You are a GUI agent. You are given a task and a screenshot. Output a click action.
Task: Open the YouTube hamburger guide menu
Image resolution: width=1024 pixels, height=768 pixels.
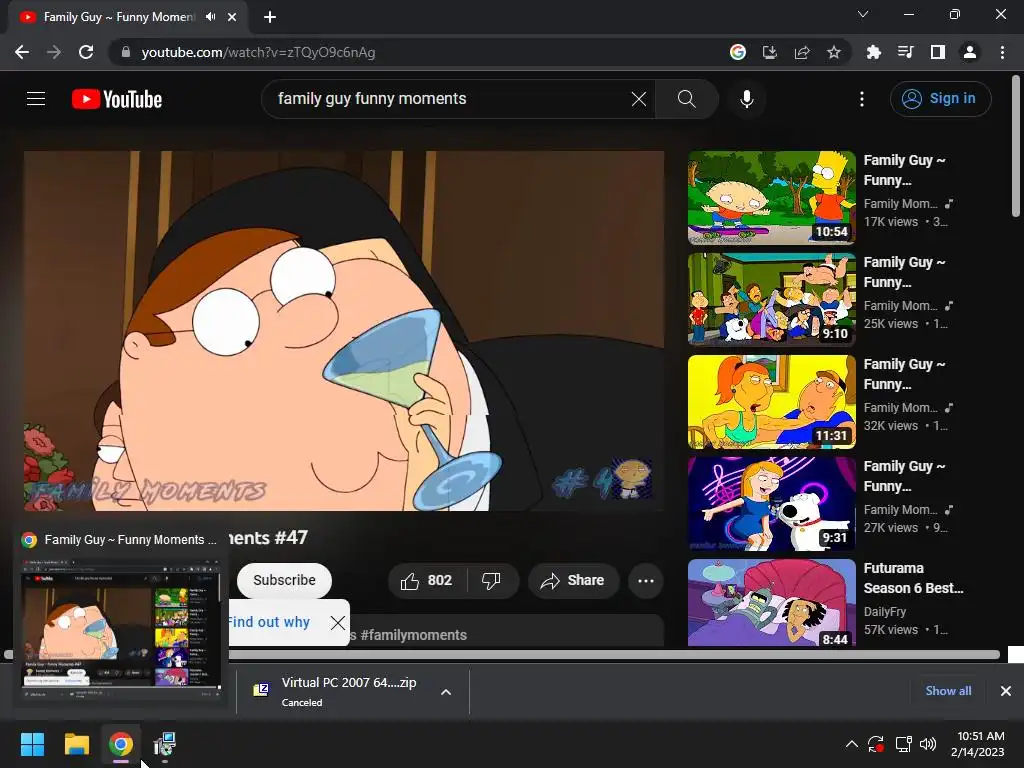tap(36, 99)
